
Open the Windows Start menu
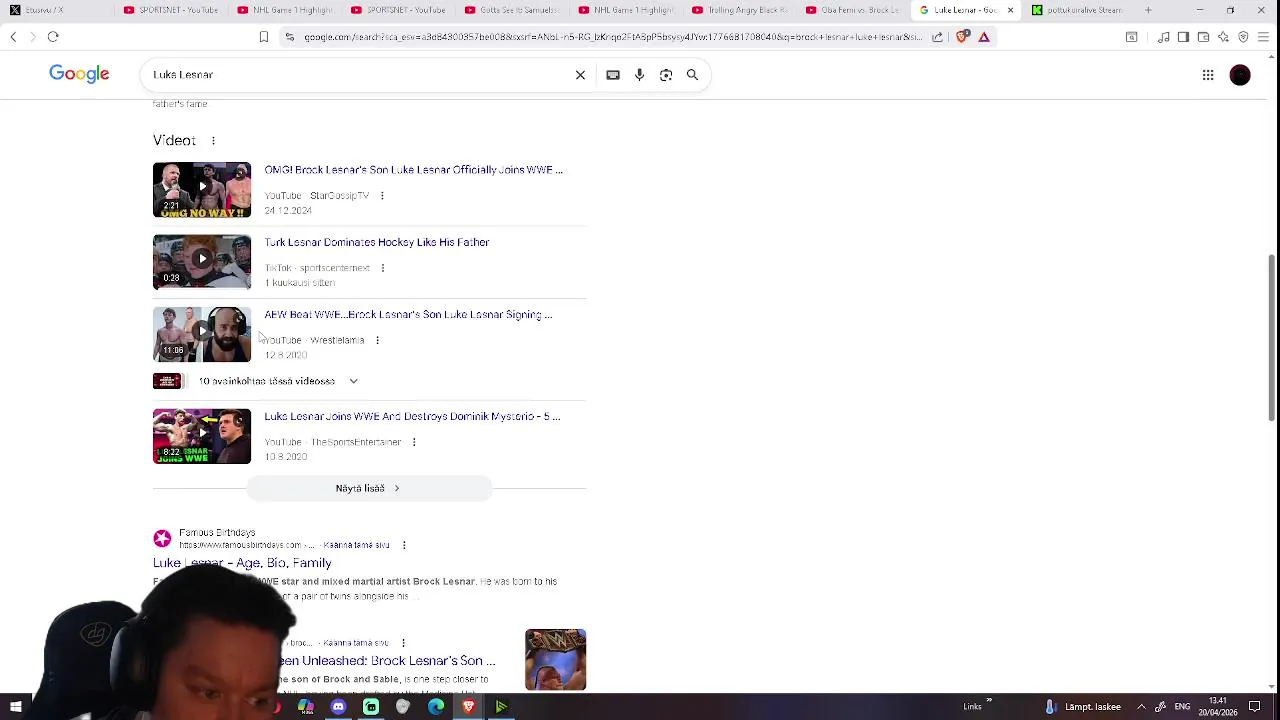(15, 707)
